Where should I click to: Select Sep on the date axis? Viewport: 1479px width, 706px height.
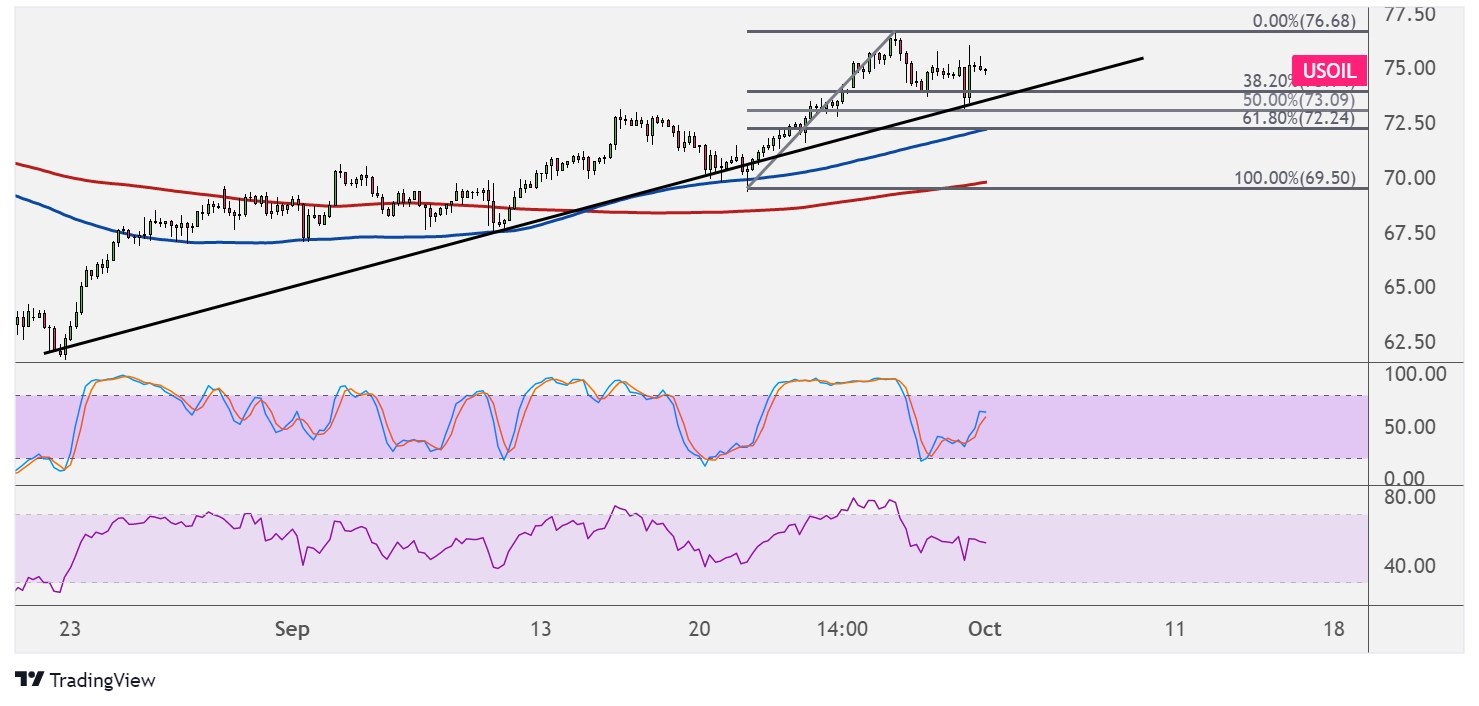click(x=291, y=630)
